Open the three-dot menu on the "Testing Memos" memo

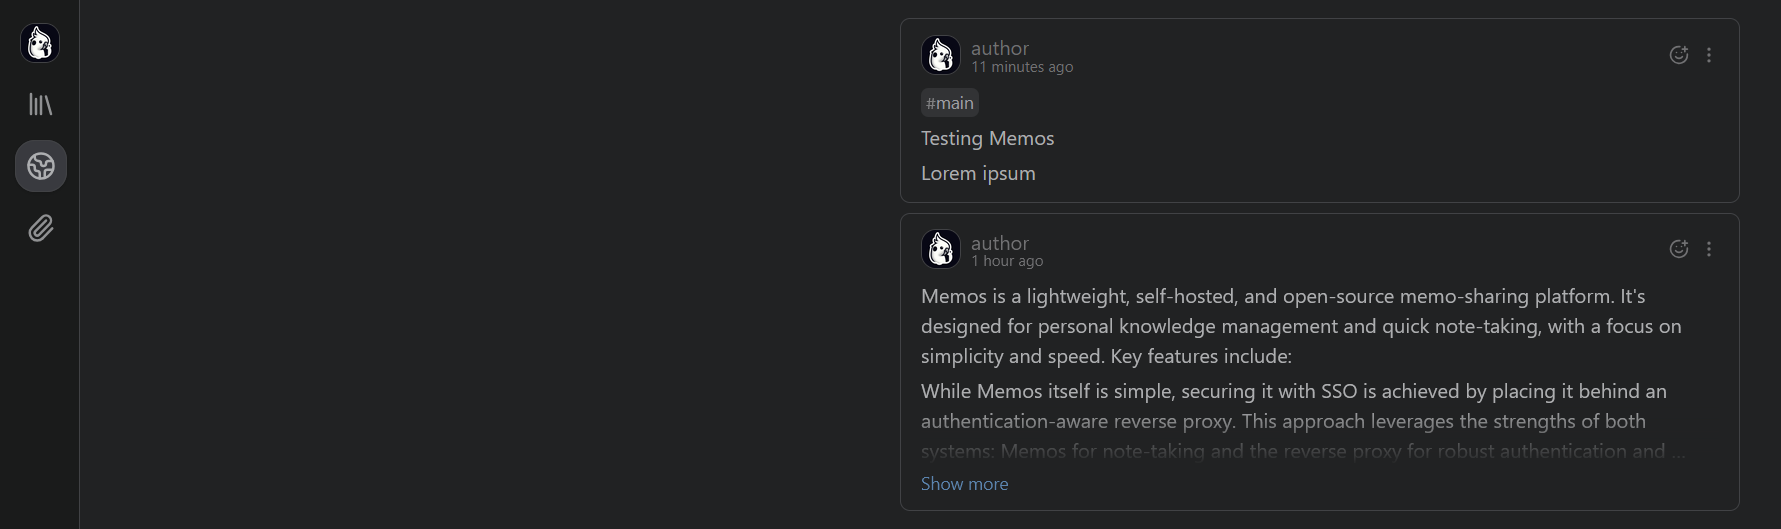[x=1709, y=55]
